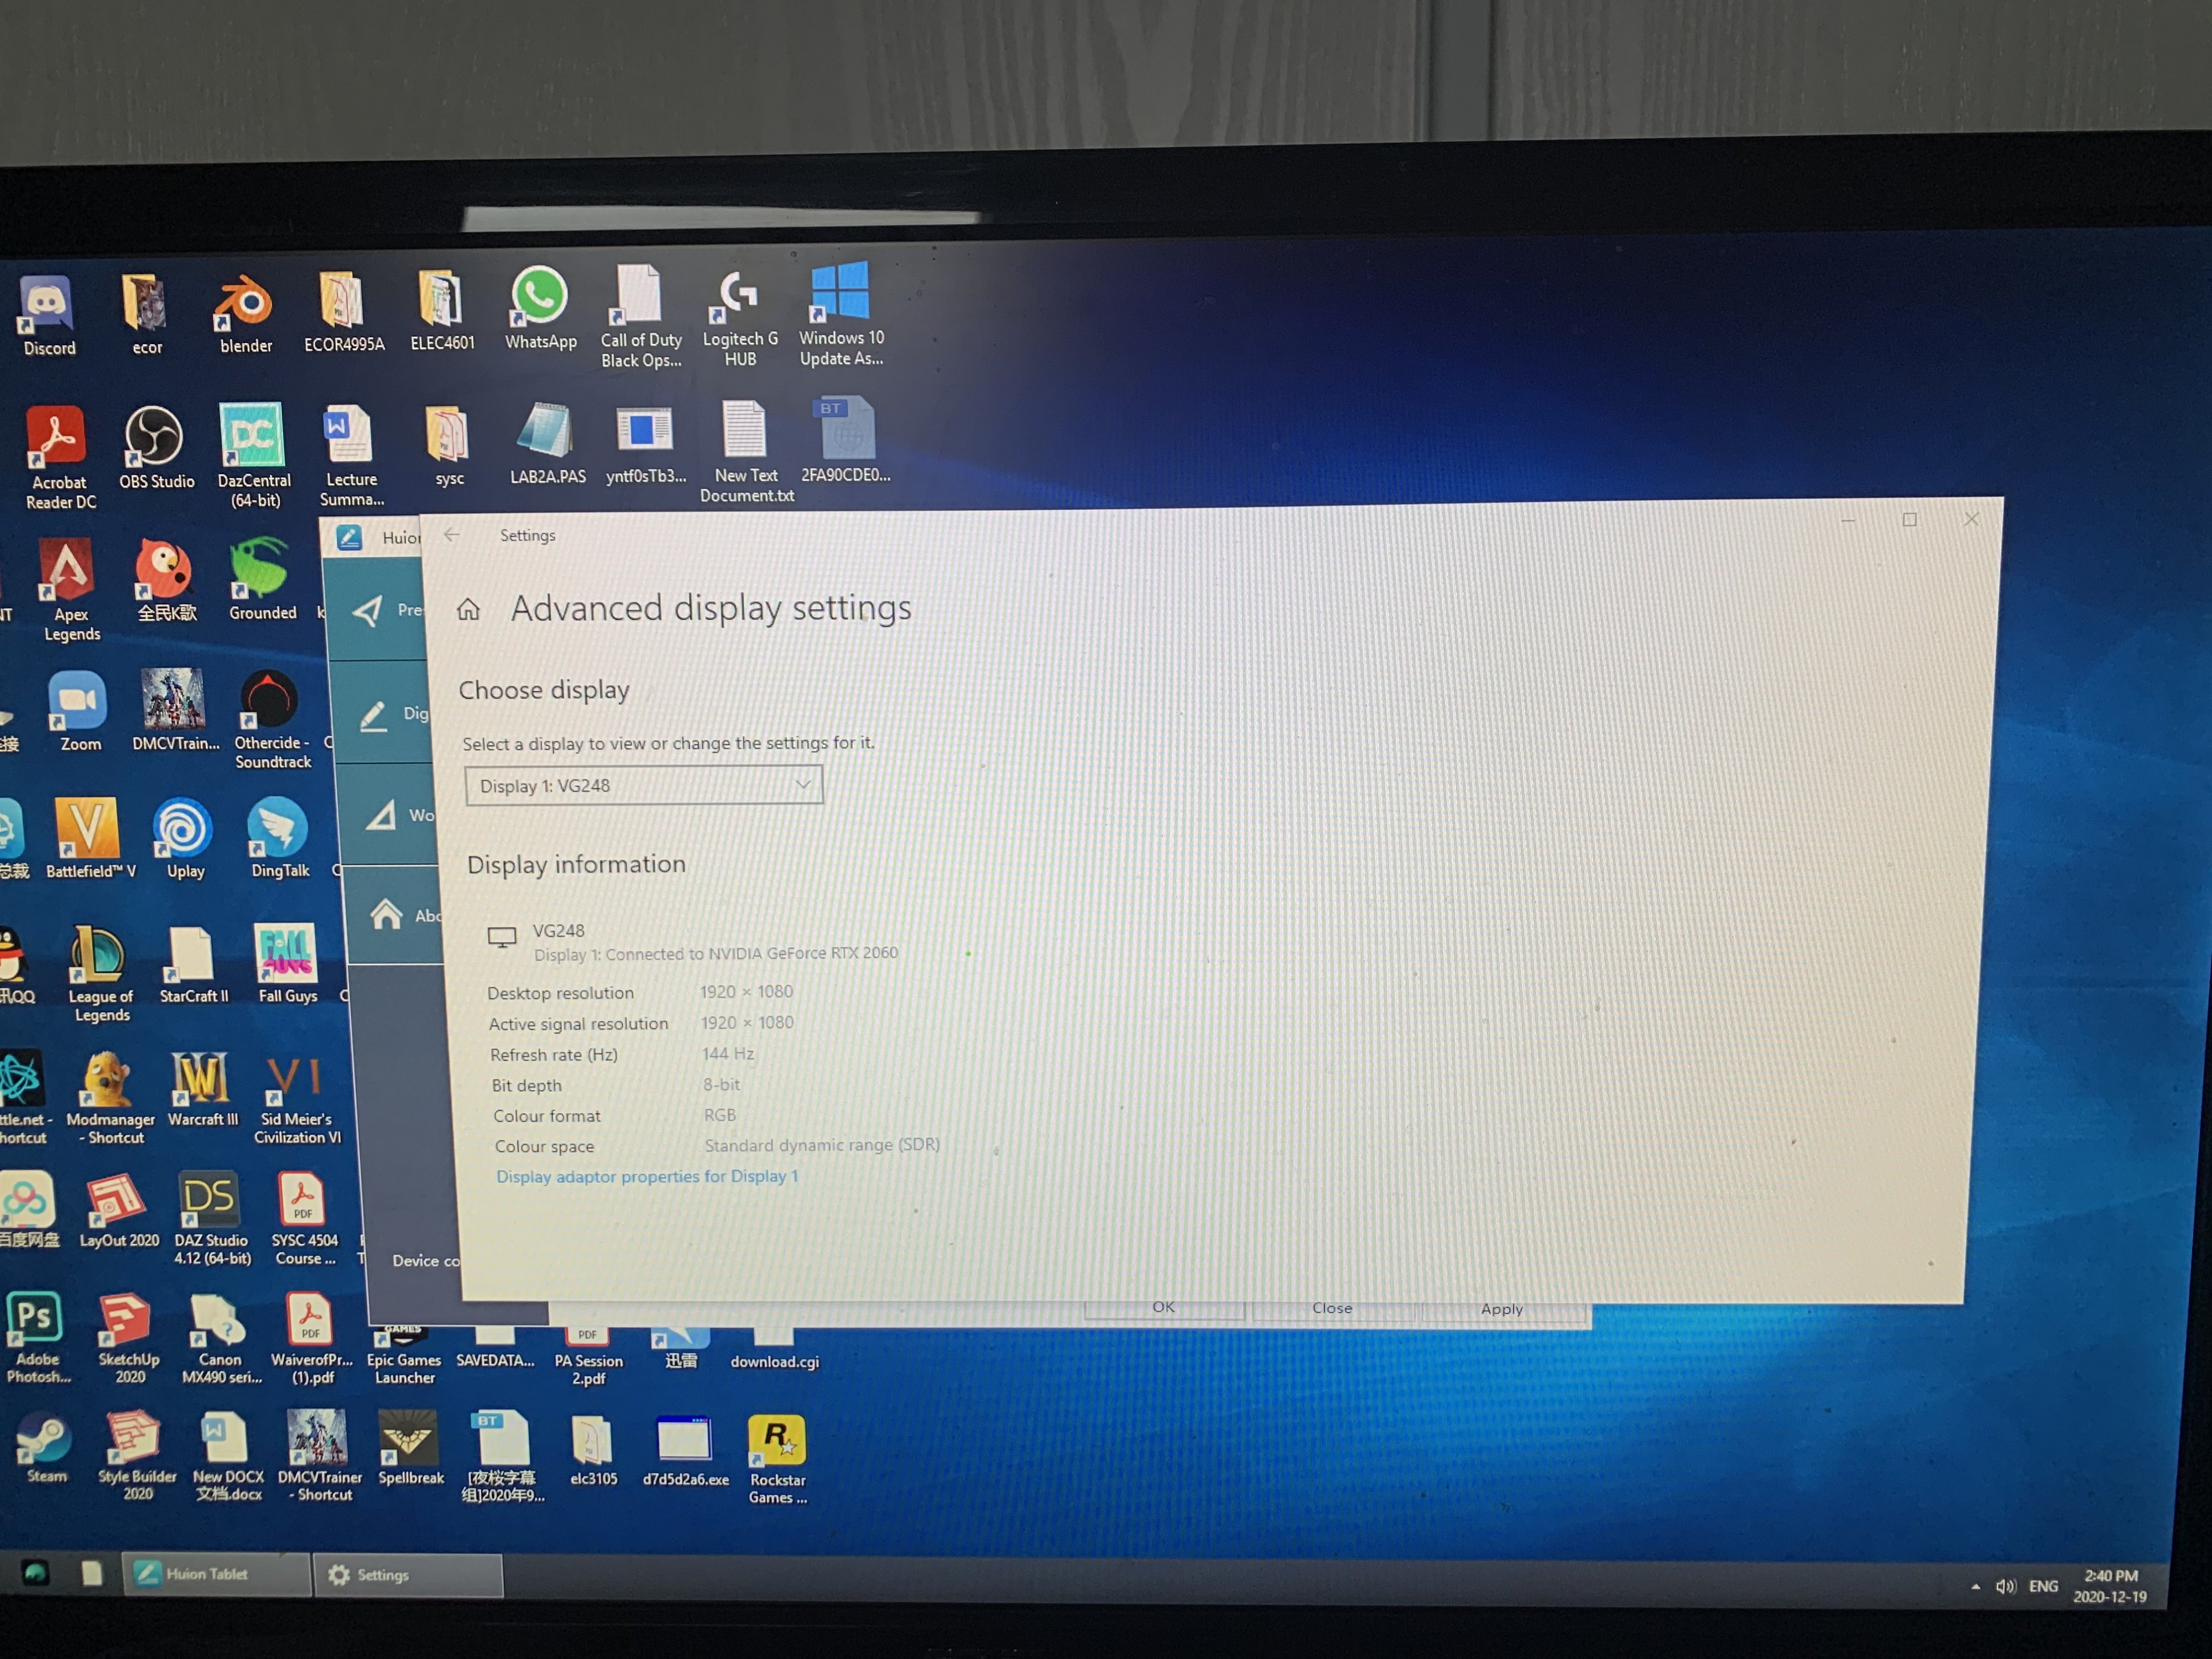Open Modmanager Shortcut icon
2212x1659 pixels.
click(x=110, y=1098)
